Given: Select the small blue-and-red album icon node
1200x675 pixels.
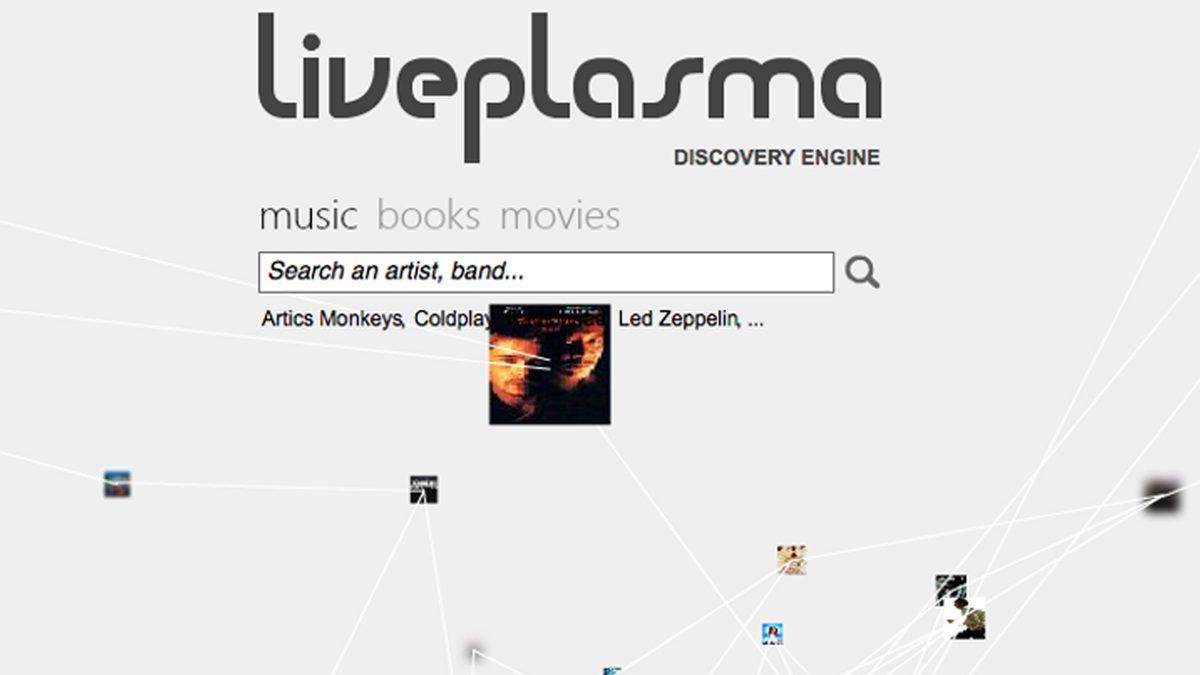Looking at the screenshot, I should tap(772, 633).
